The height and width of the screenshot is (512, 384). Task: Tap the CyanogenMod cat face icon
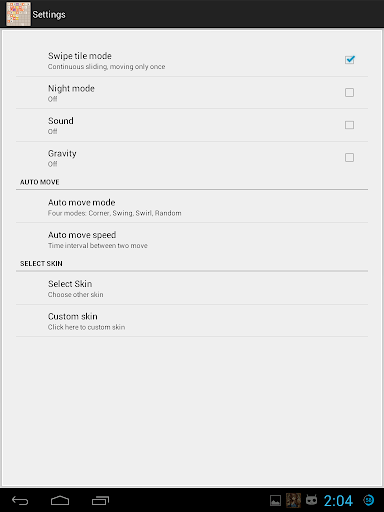coord(312,500)
